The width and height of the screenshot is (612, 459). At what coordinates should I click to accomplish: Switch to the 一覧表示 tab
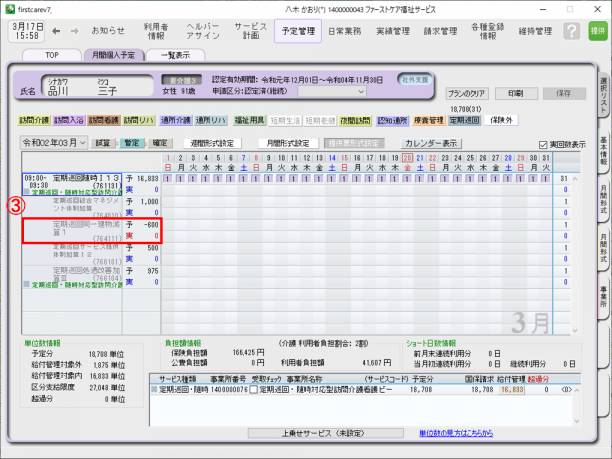(x=175, y=55)
